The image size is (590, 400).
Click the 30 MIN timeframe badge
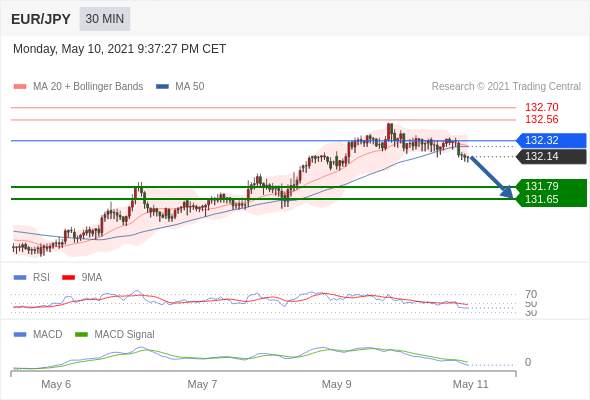pyautogui.click(x=105, y=19)
